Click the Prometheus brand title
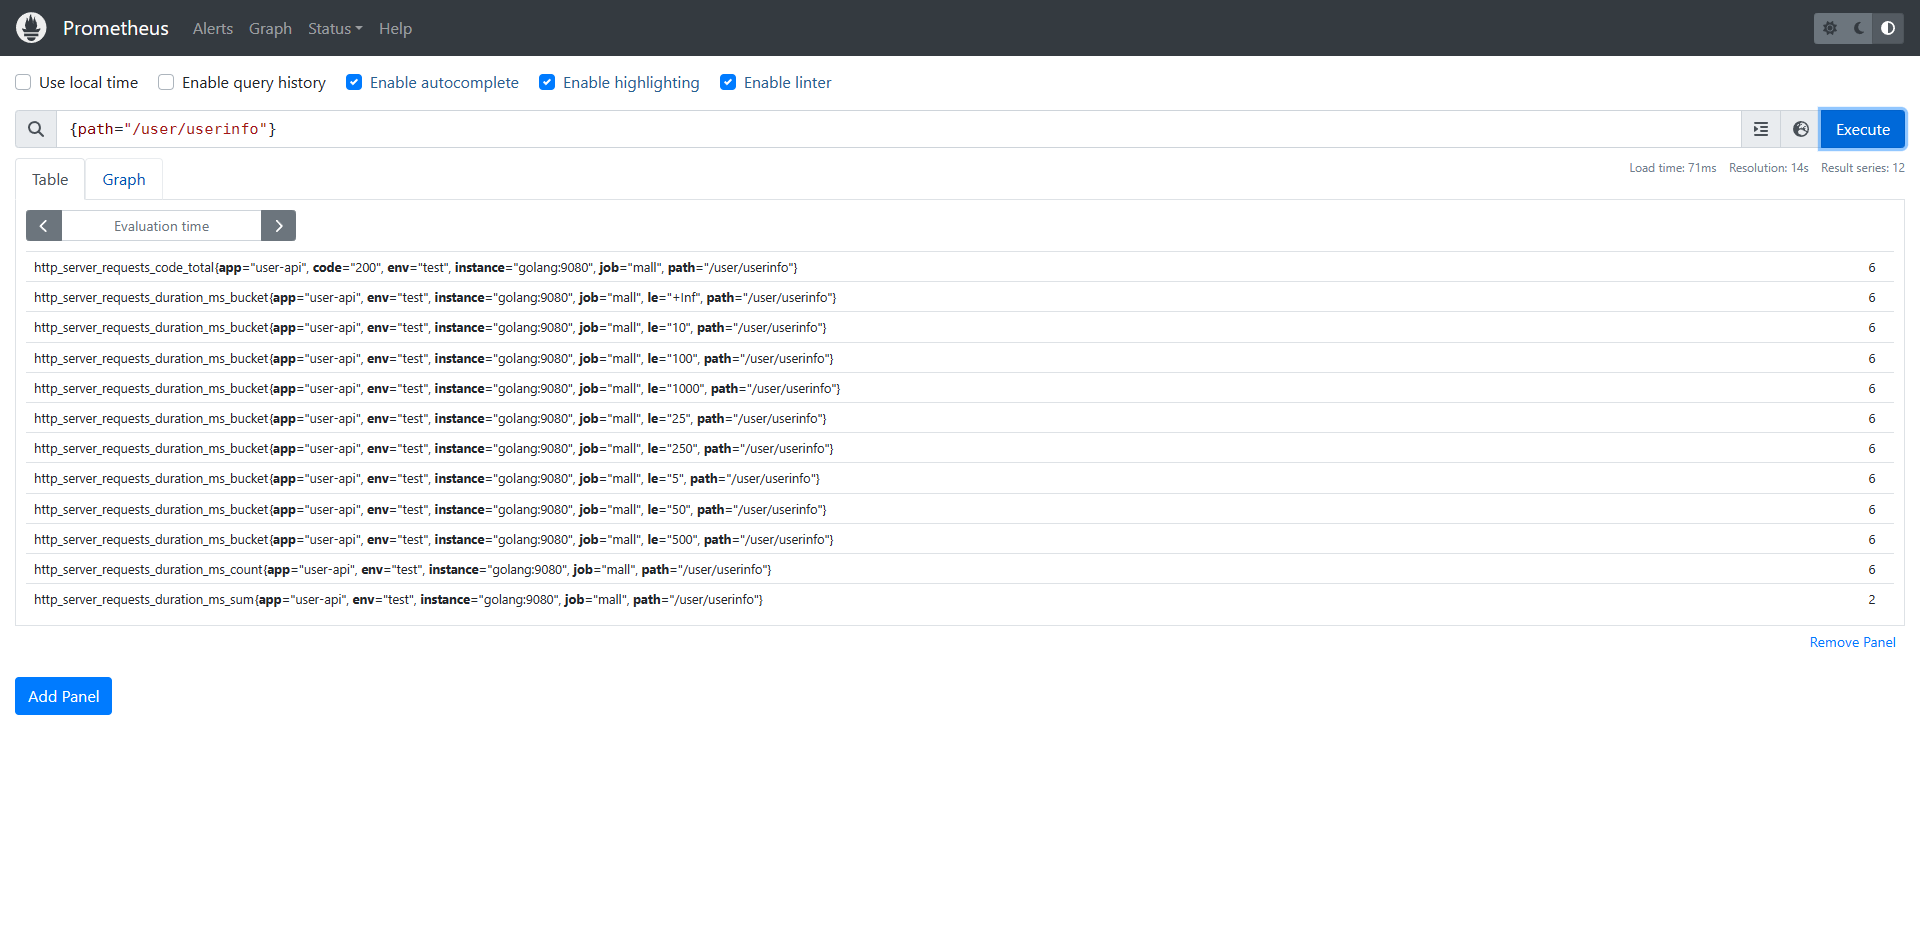 click(116, 28)
